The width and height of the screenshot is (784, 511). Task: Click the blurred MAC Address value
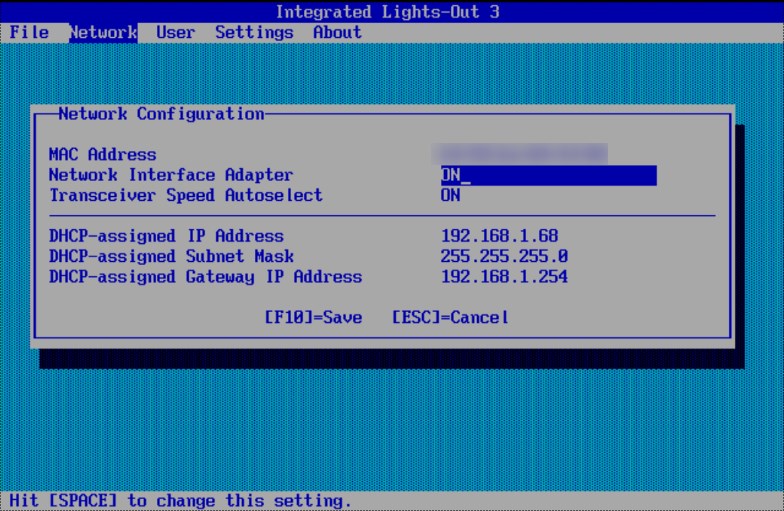point(520,154)
